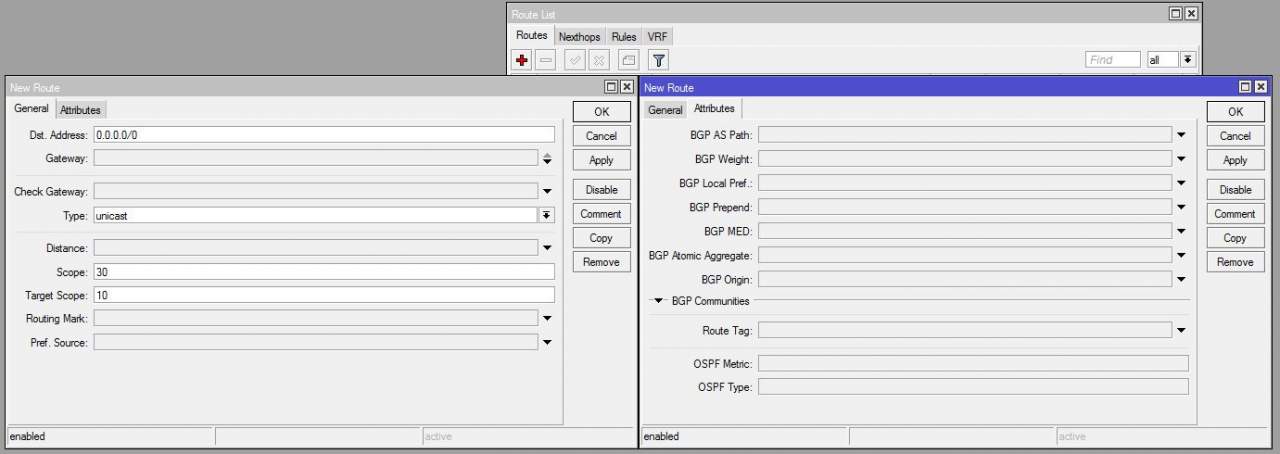Click Disable in left New Route window
The width and height of the screenshot is (1280, 454).
pyautogui.click(x=601, y=189)
